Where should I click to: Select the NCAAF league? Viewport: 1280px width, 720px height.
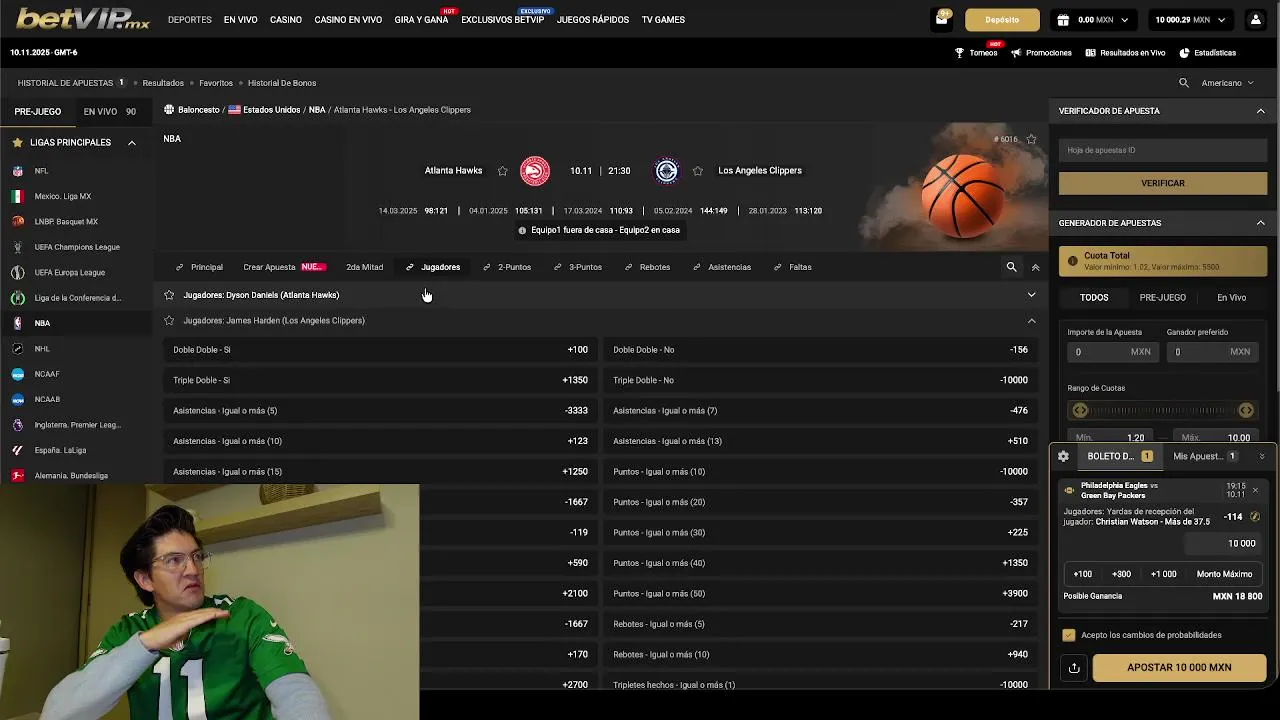coord(47,374)
